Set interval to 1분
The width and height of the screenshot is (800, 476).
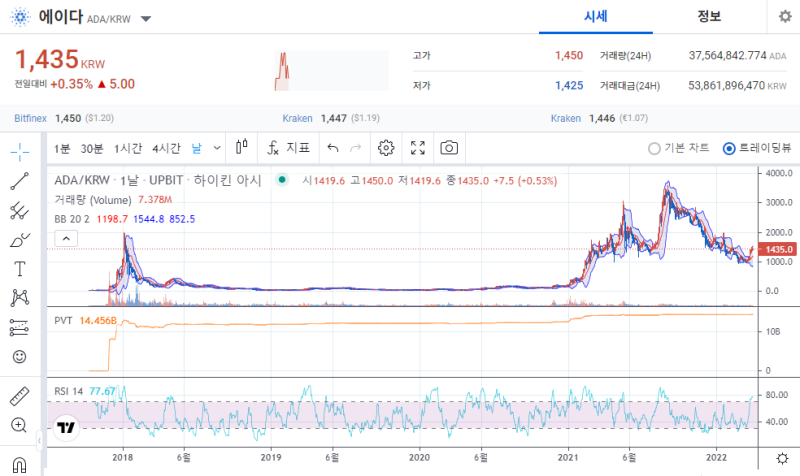pos(62,148)
